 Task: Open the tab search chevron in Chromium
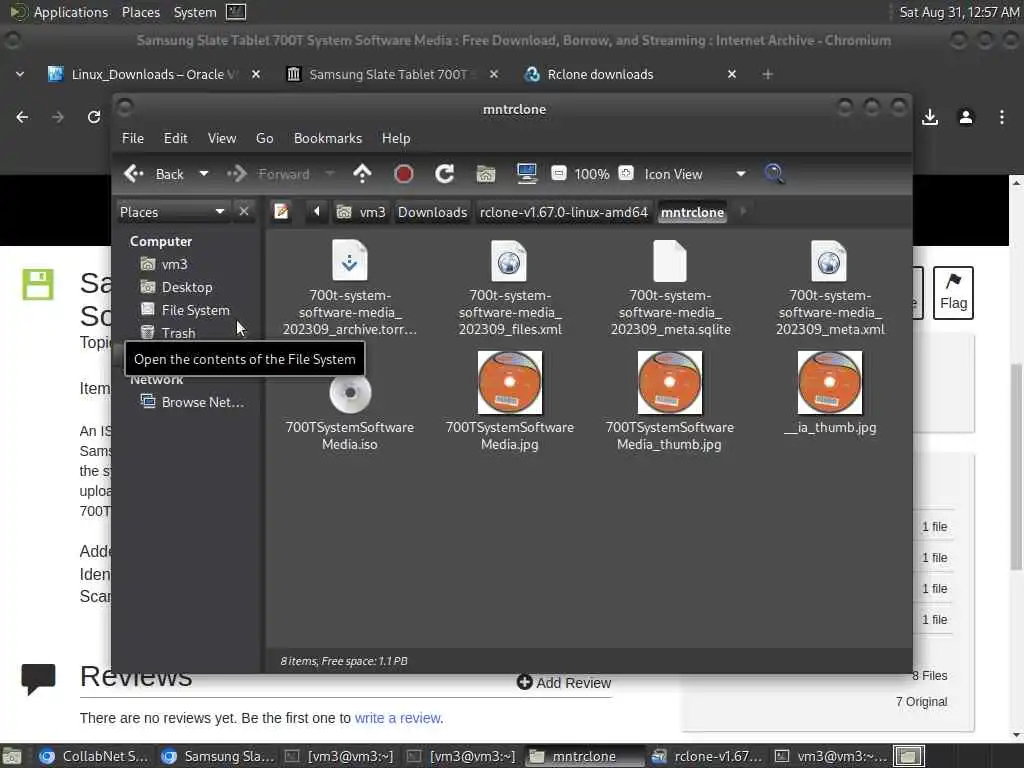[20, 74]
